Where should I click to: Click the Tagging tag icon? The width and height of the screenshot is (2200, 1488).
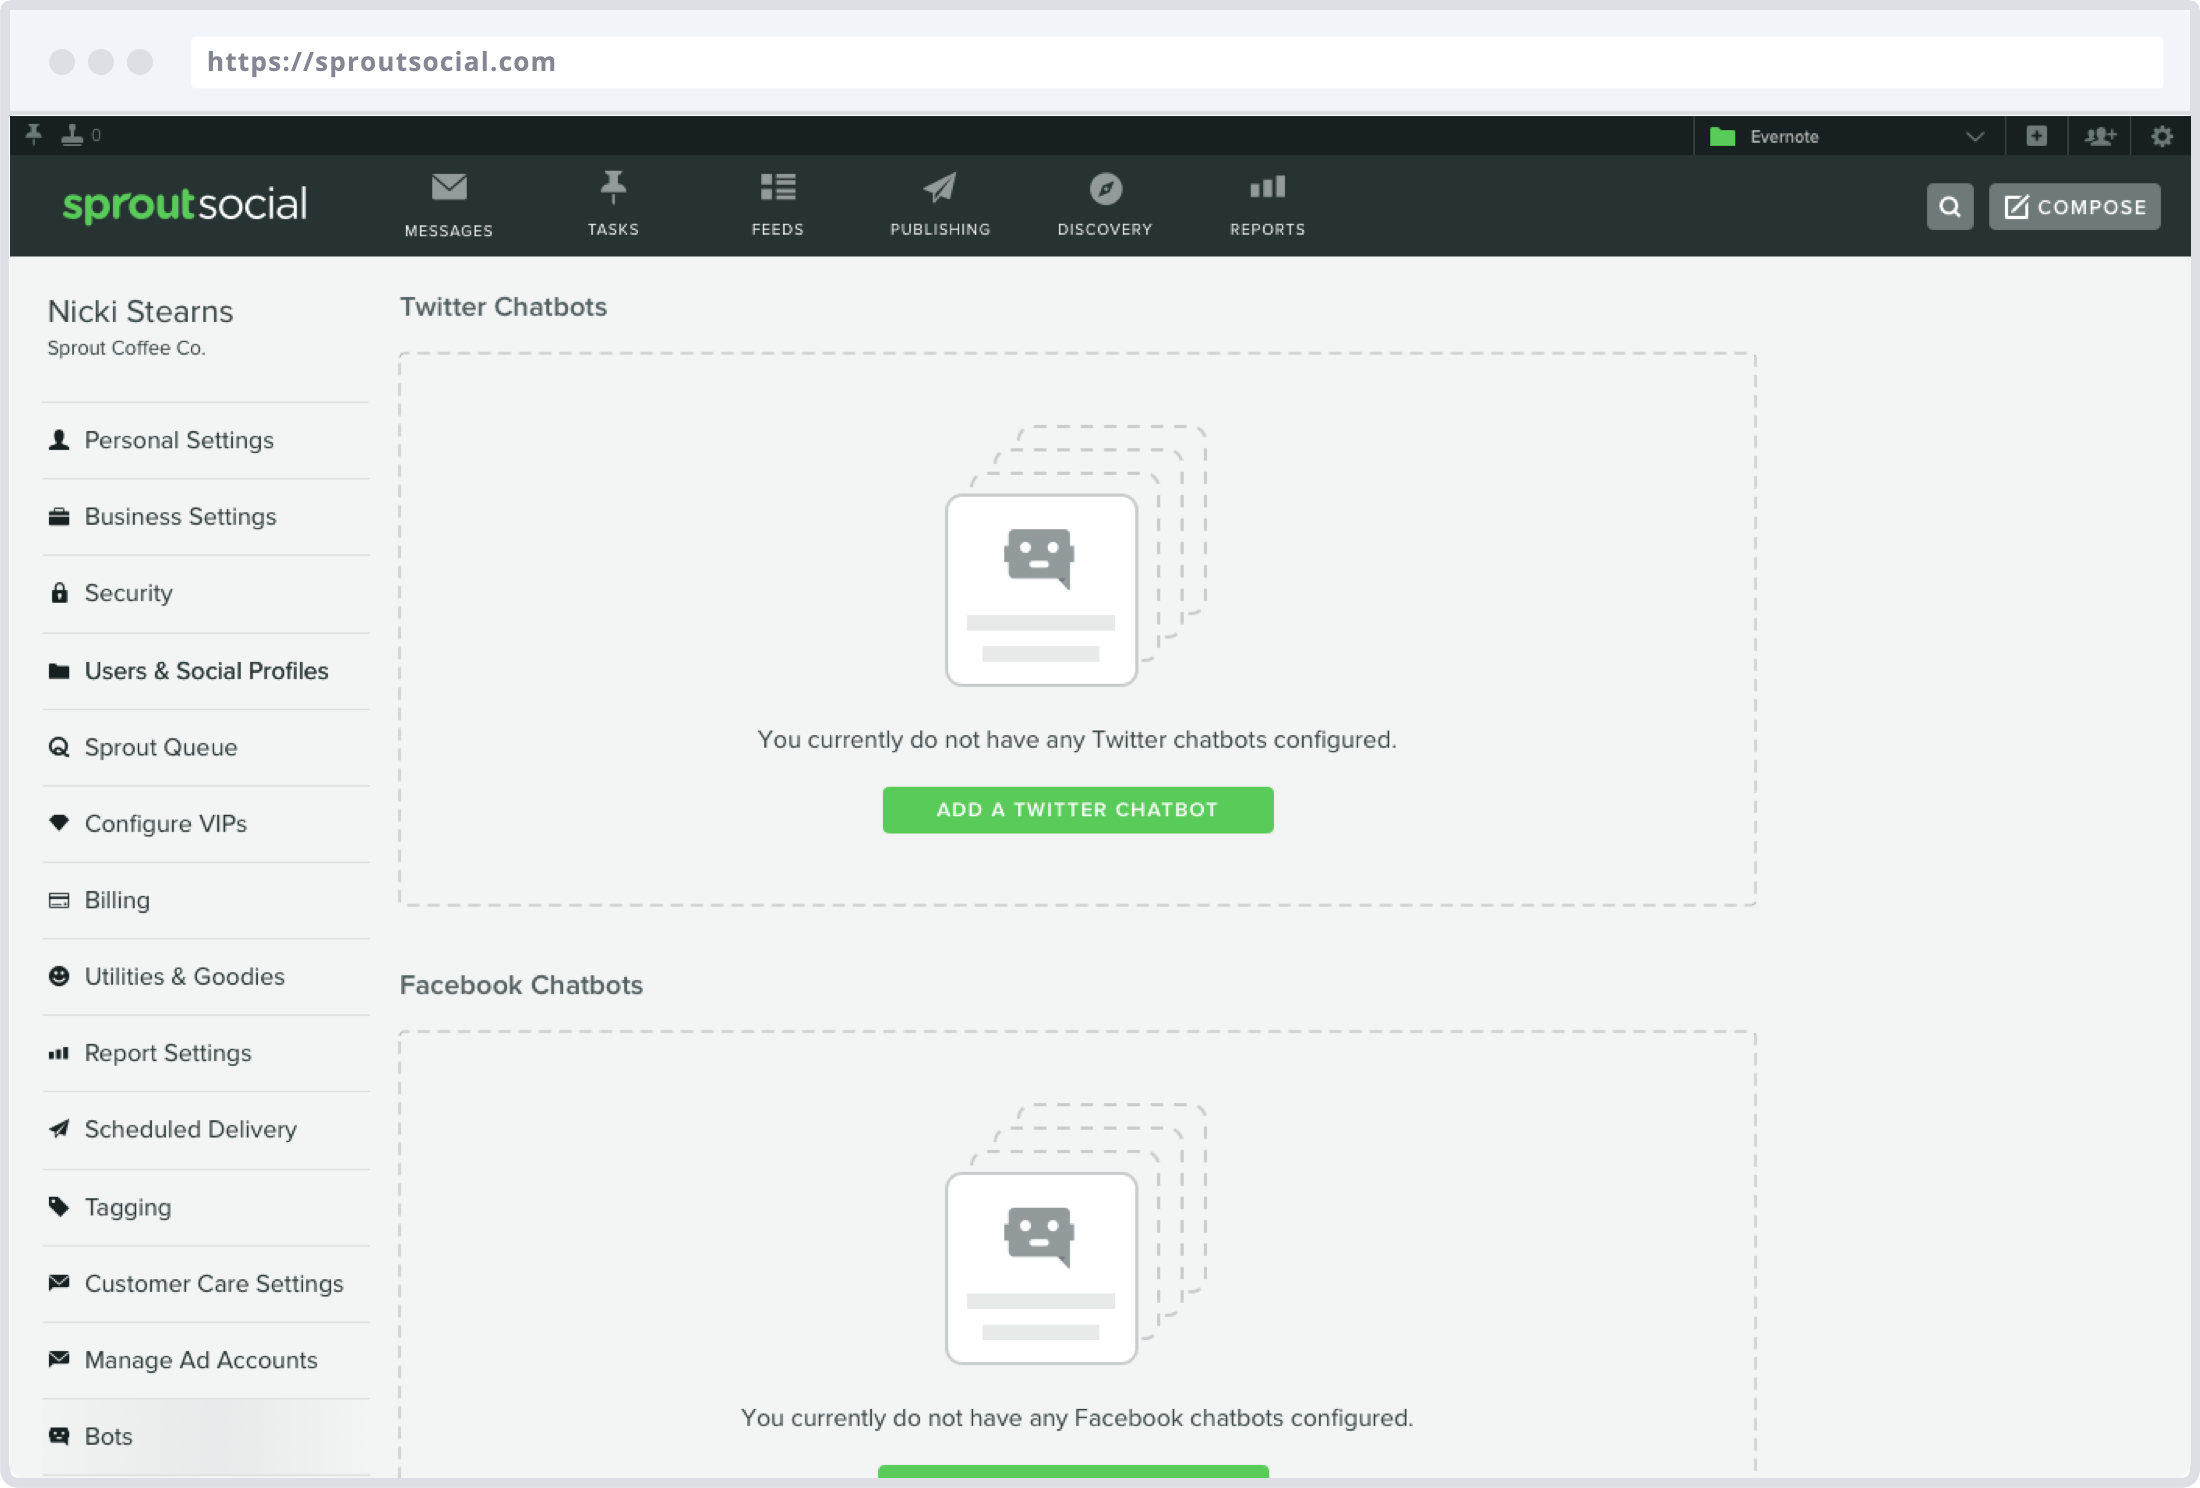pos(59,1207)
